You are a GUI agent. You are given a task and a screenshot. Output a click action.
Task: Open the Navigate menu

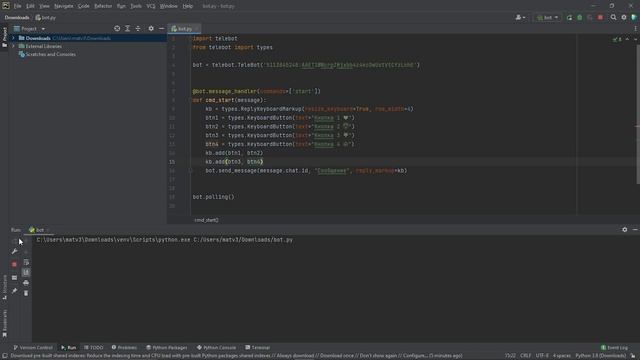[64, 6]
